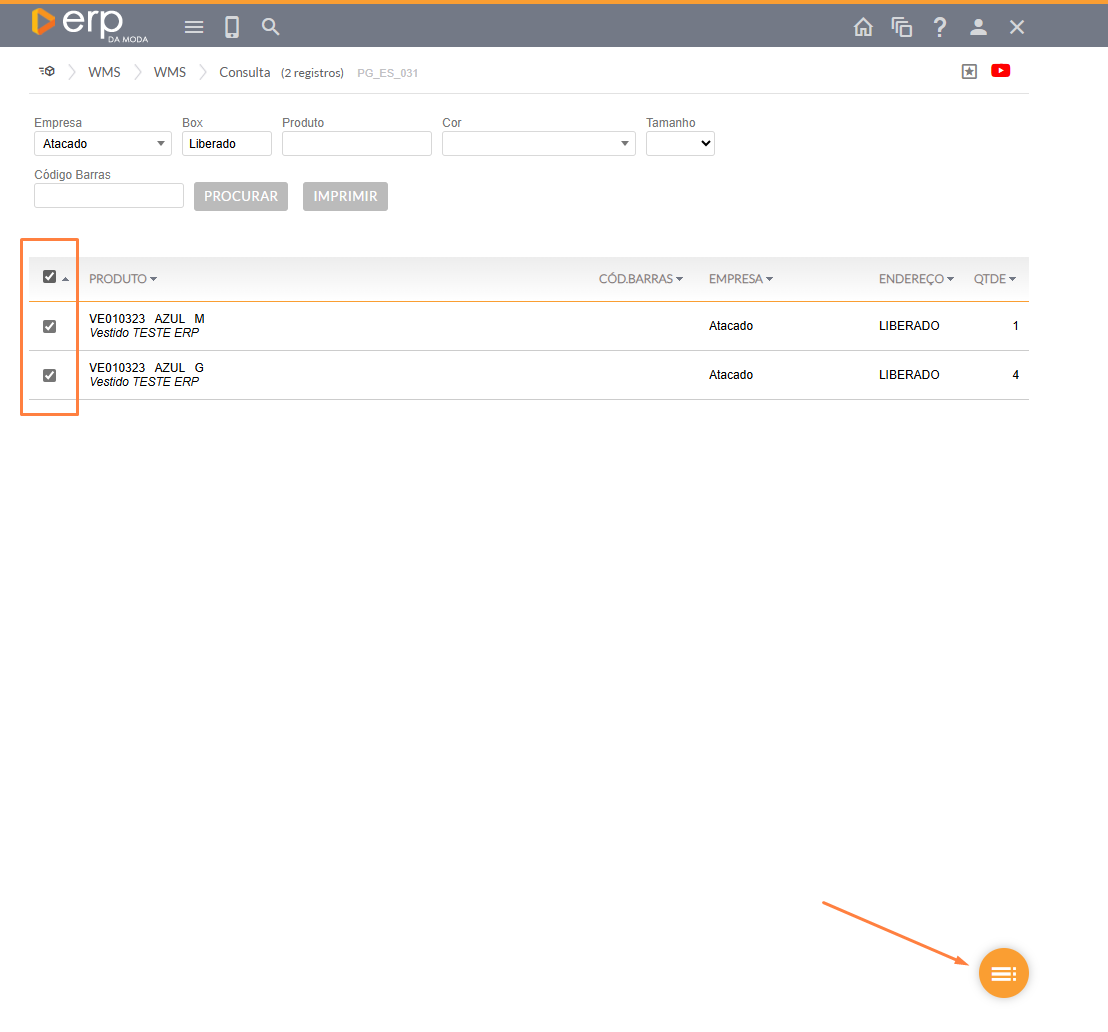Open the hamburger main menu icon
The height and width of the screenshot is (1032, 1108).
(x=194, y=27)
